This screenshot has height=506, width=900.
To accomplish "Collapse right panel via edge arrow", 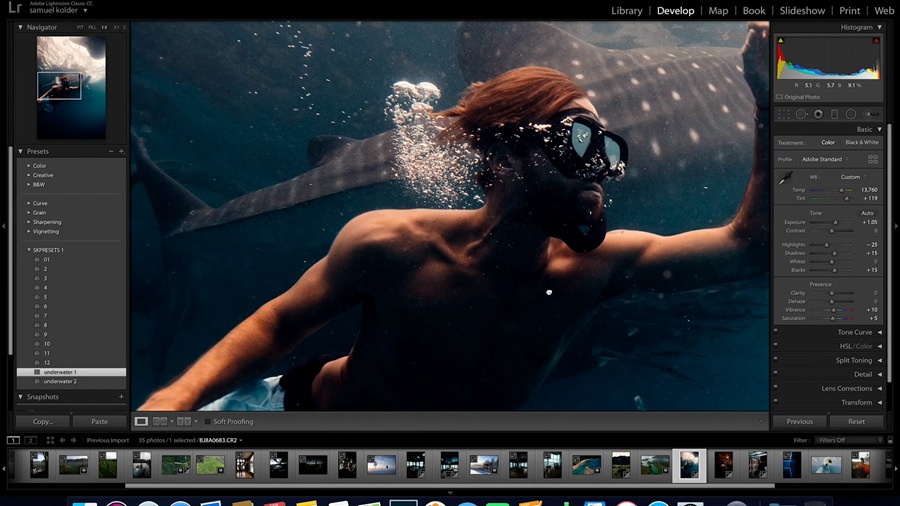I will point(897,226).
